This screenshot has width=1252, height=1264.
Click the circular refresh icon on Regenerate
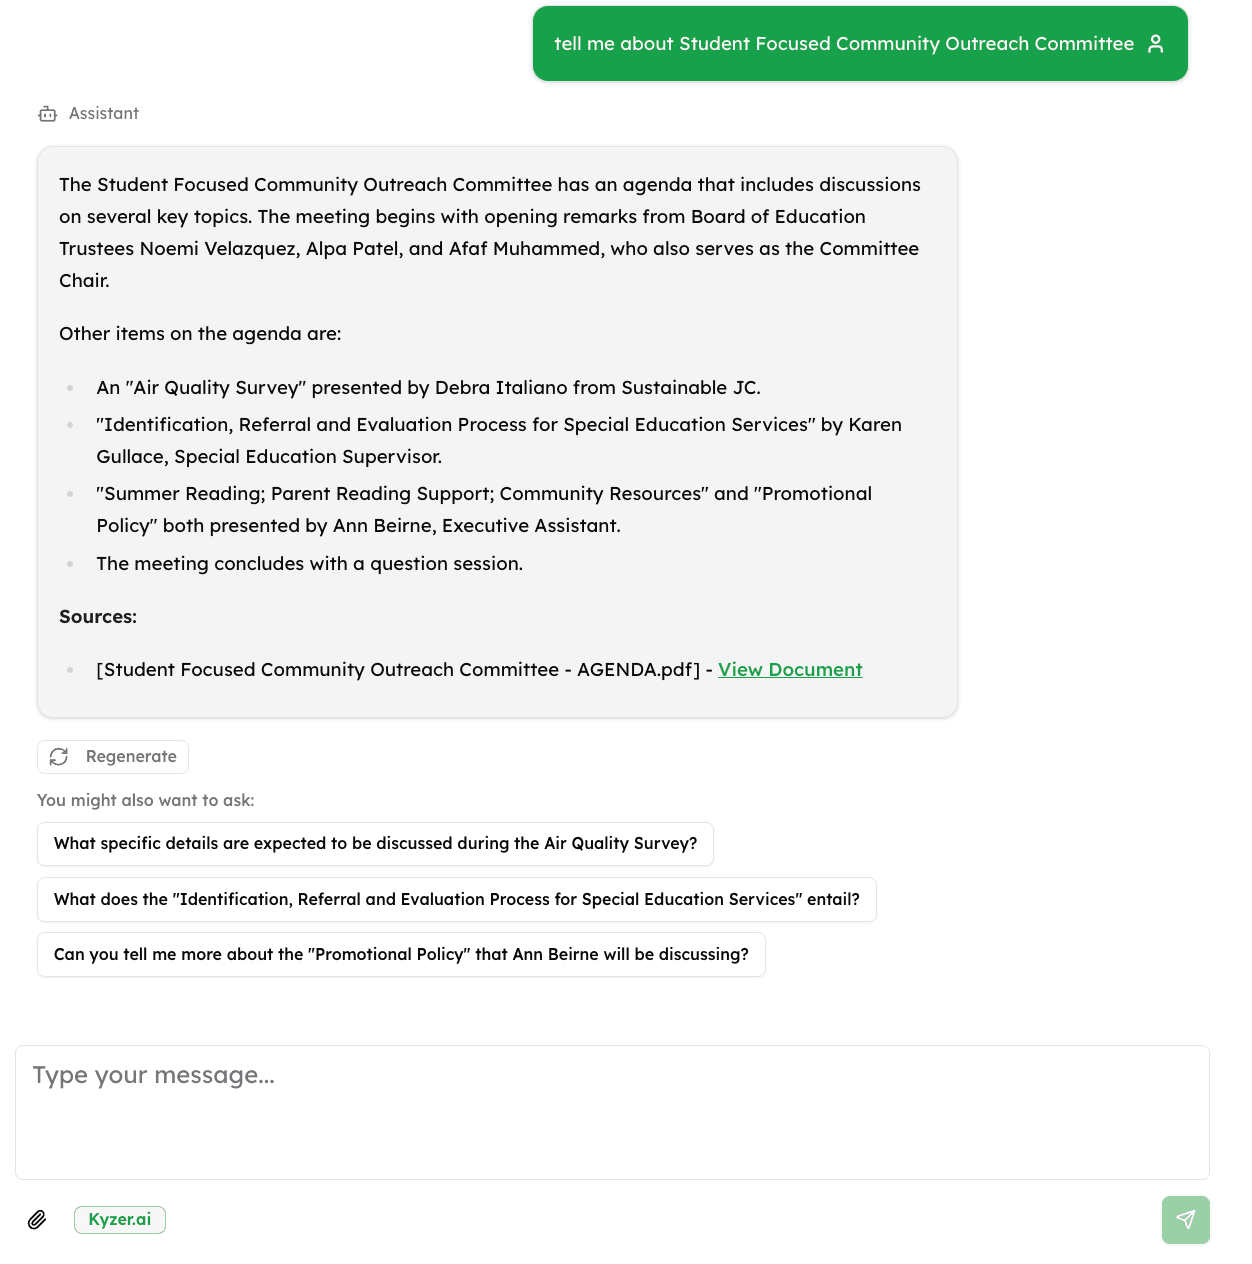pos(60,757)
